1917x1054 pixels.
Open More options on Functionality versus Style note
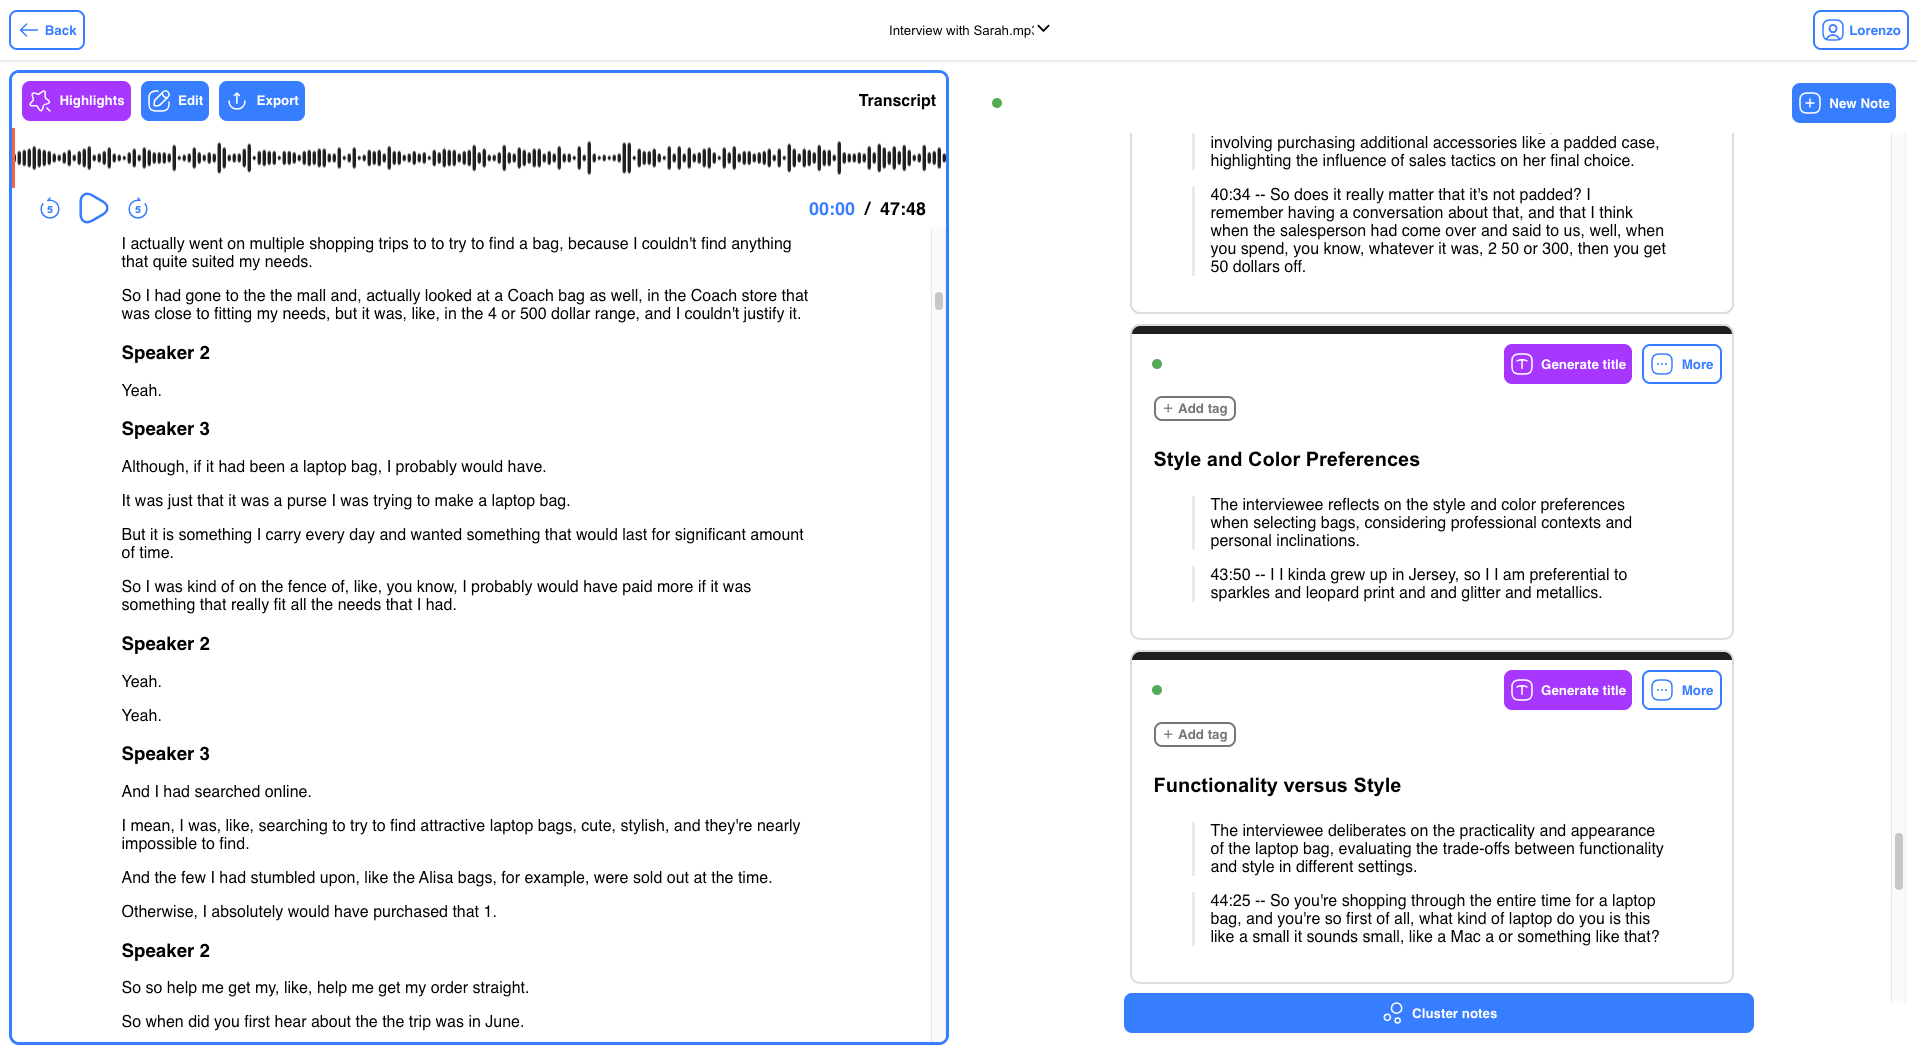tap(1681, 690)
